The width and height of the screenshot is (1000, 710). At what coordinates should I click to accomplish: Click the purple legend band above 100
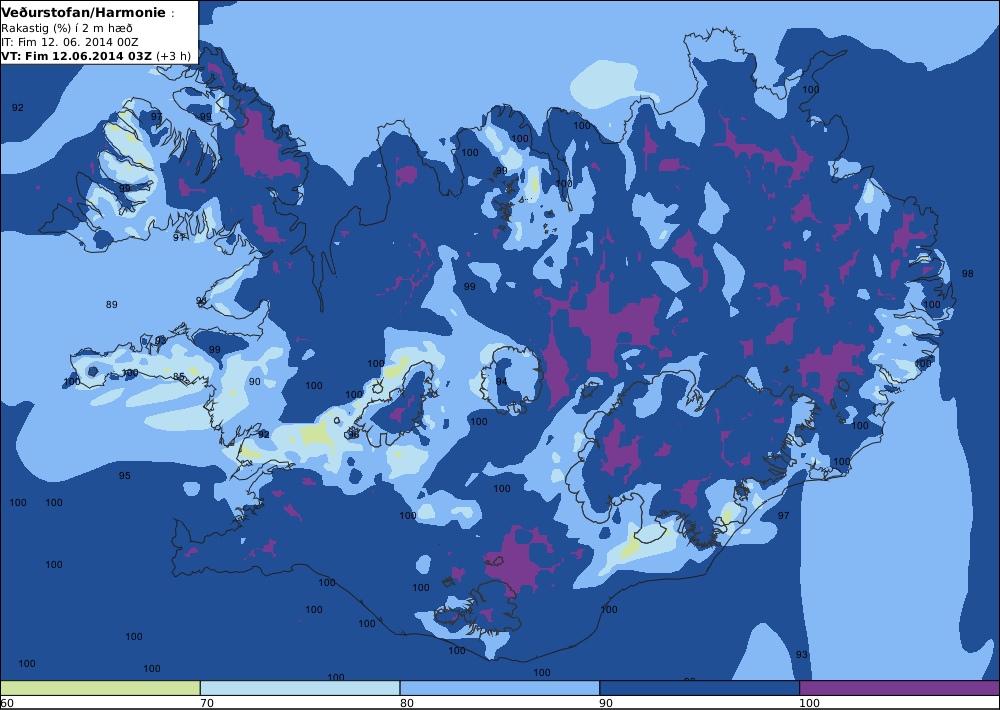899,688
